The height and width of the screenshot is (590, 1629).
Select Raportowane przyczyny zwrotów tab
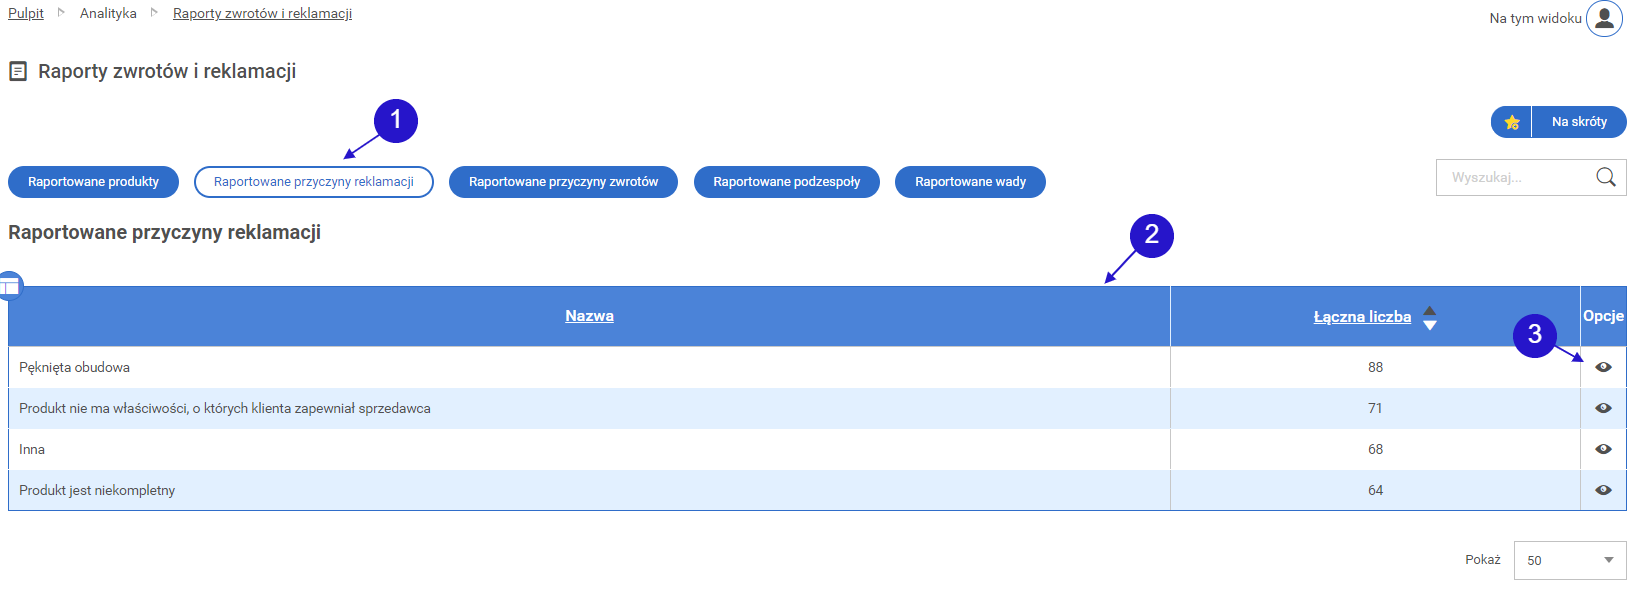563,182
